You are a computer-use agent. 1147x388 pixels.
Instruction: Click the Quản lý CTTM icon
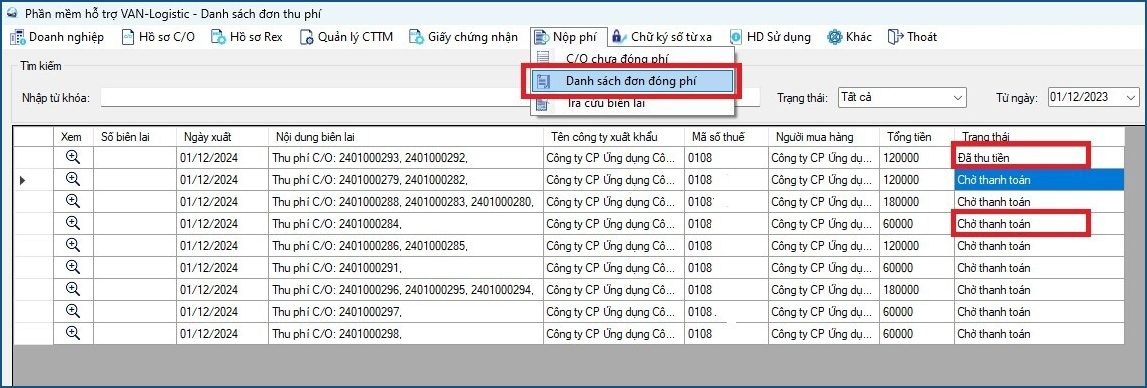tap(307, 37)
